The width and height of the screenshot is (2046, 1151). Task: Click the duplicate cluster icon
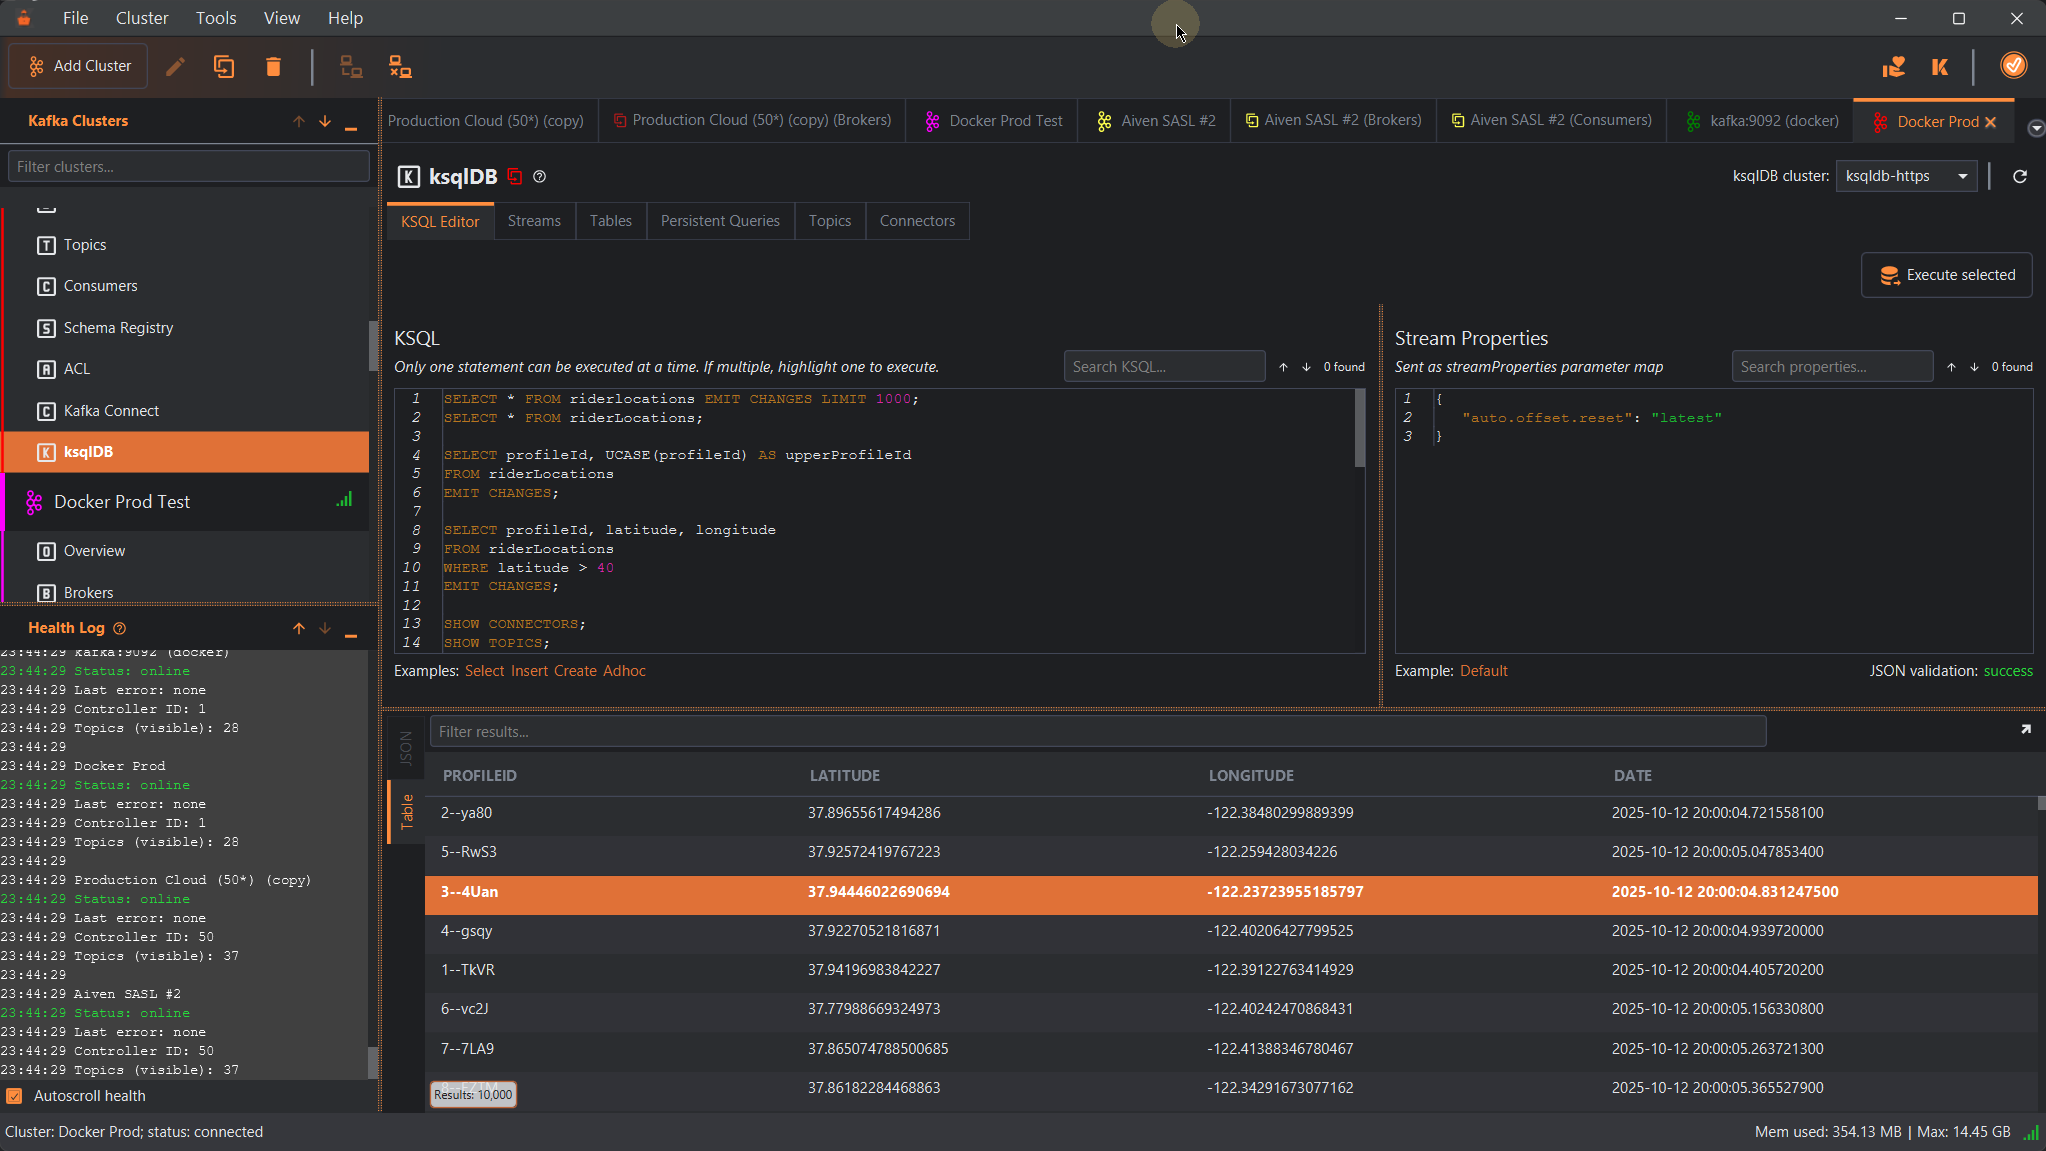pos(224,66)
